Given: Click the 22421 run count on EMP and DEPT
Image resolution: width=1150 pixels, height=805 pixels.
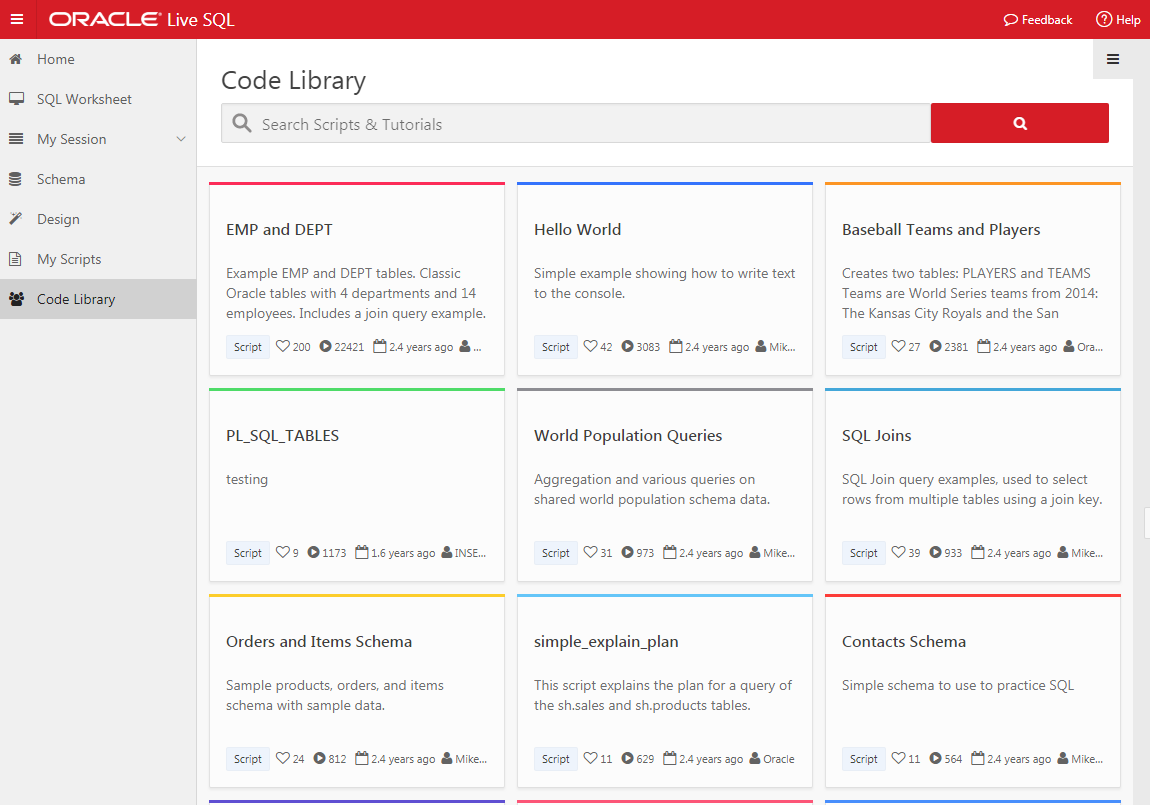Looking at the screenshot, I should point(349,347).
